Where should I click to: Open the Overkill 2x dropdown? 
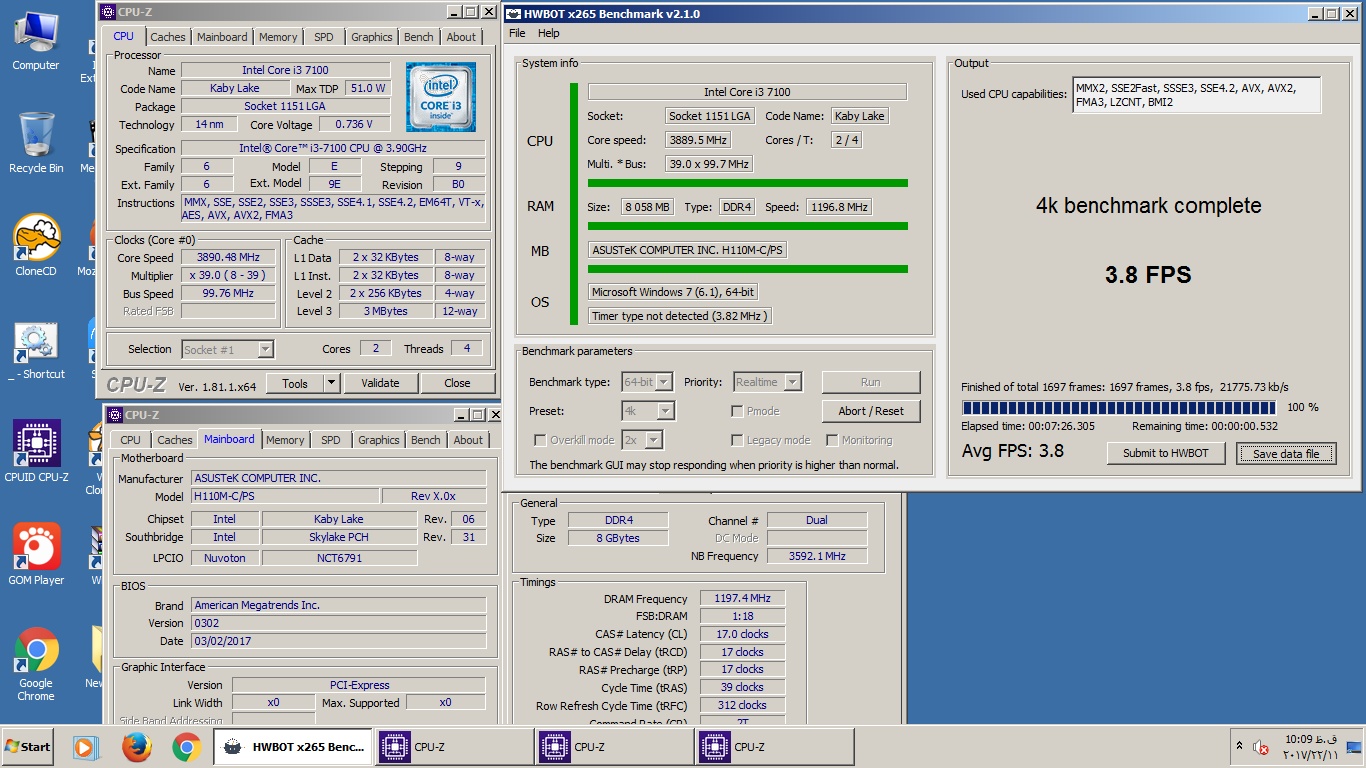tap(642, 440)
